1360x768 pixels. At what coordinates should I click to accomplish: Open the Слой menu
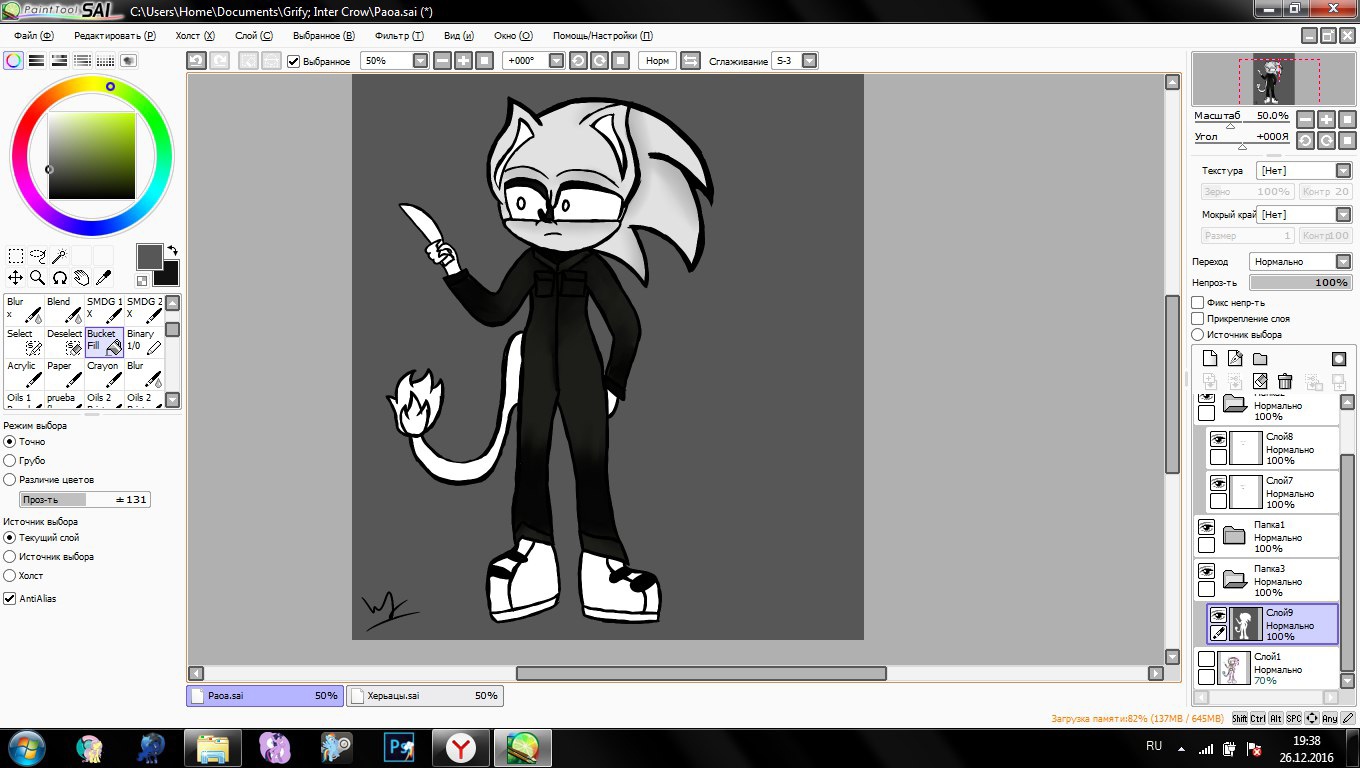coord(253,35)
